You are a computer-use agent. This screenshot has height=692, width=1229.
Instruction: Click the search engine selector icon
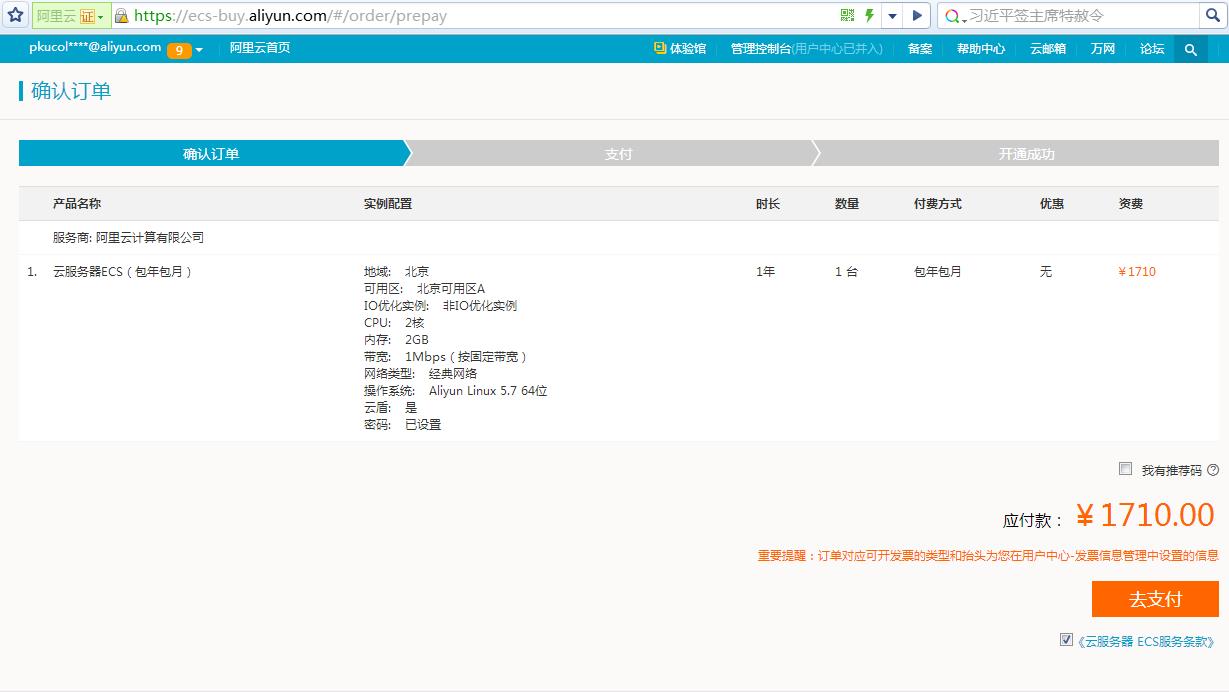tap(955, 16)
